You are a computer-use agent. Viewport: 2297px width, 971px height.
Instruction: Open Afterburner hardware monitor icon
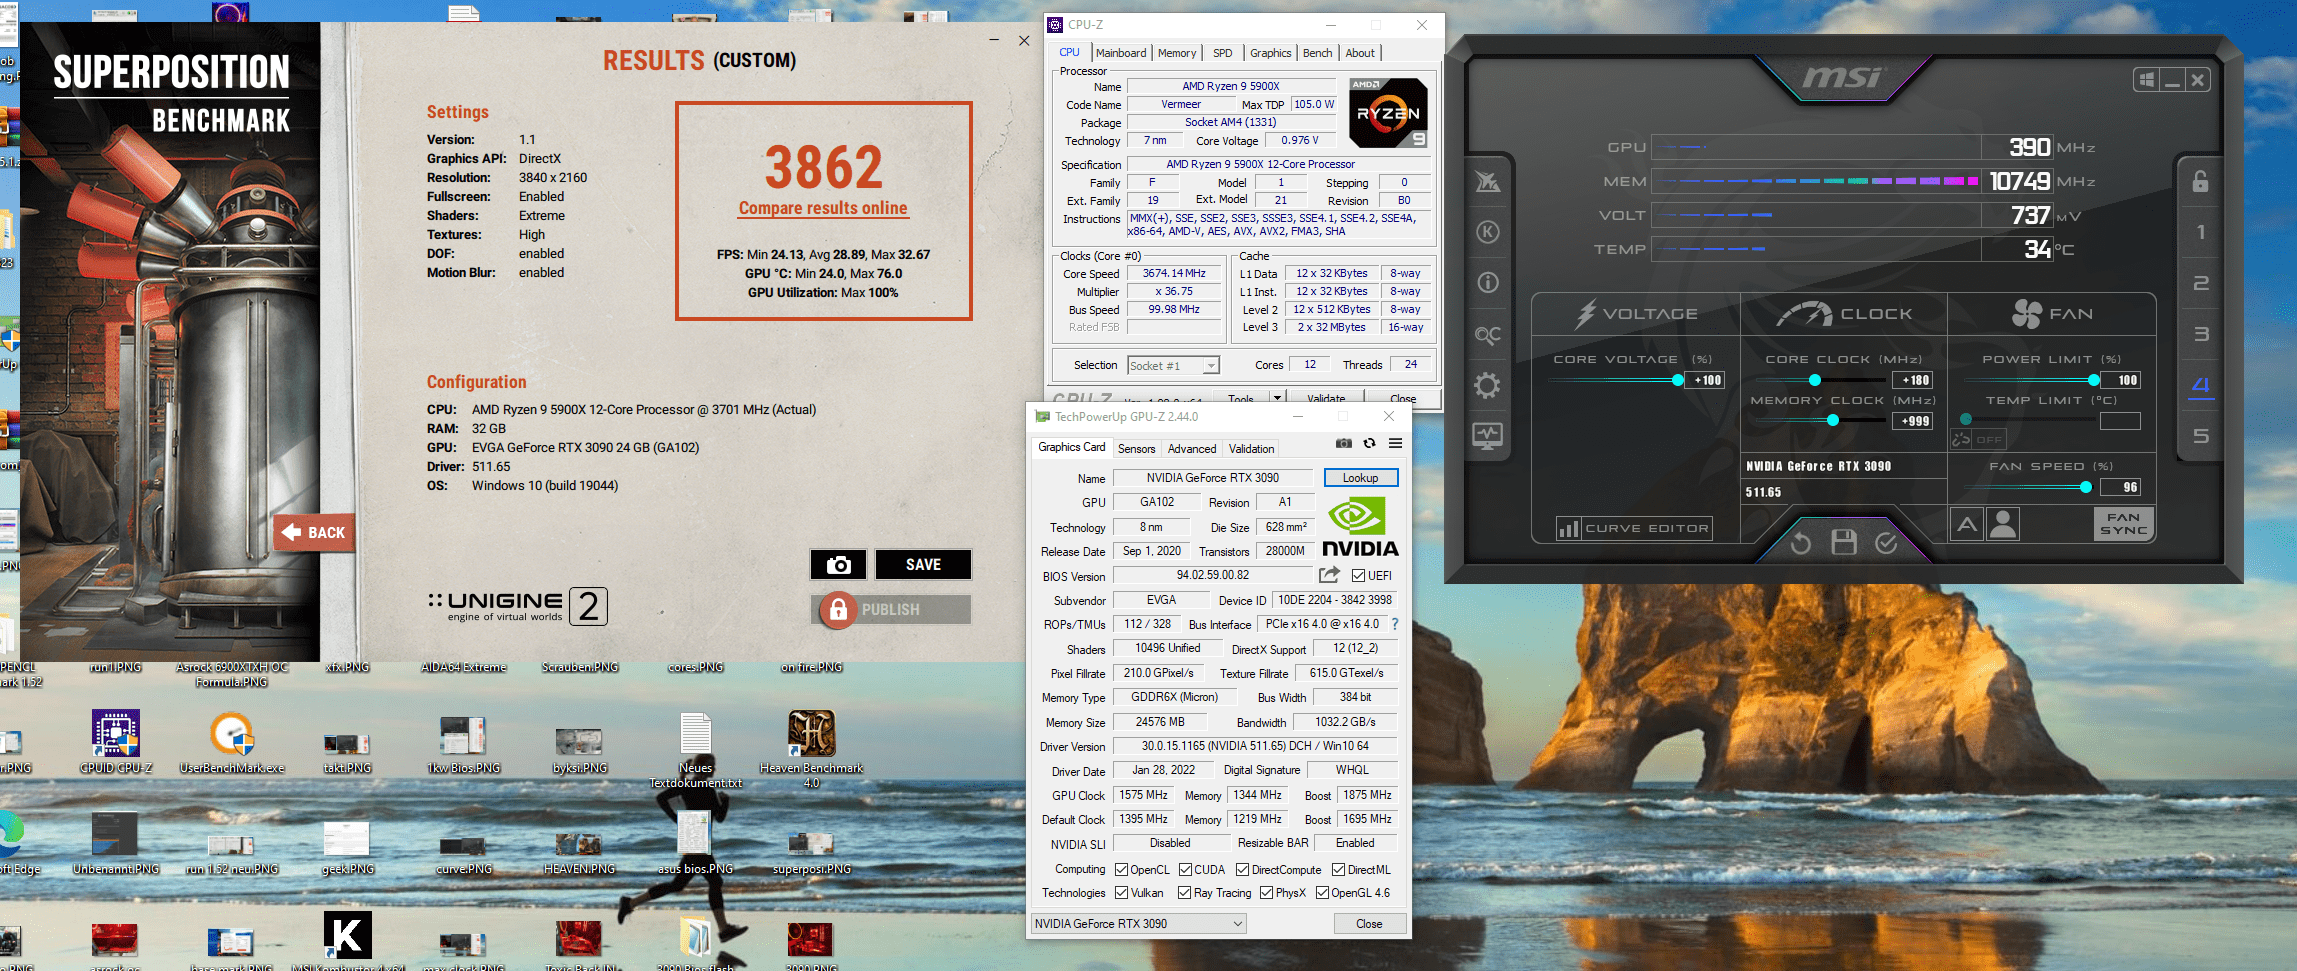[x=1488, y=436]
